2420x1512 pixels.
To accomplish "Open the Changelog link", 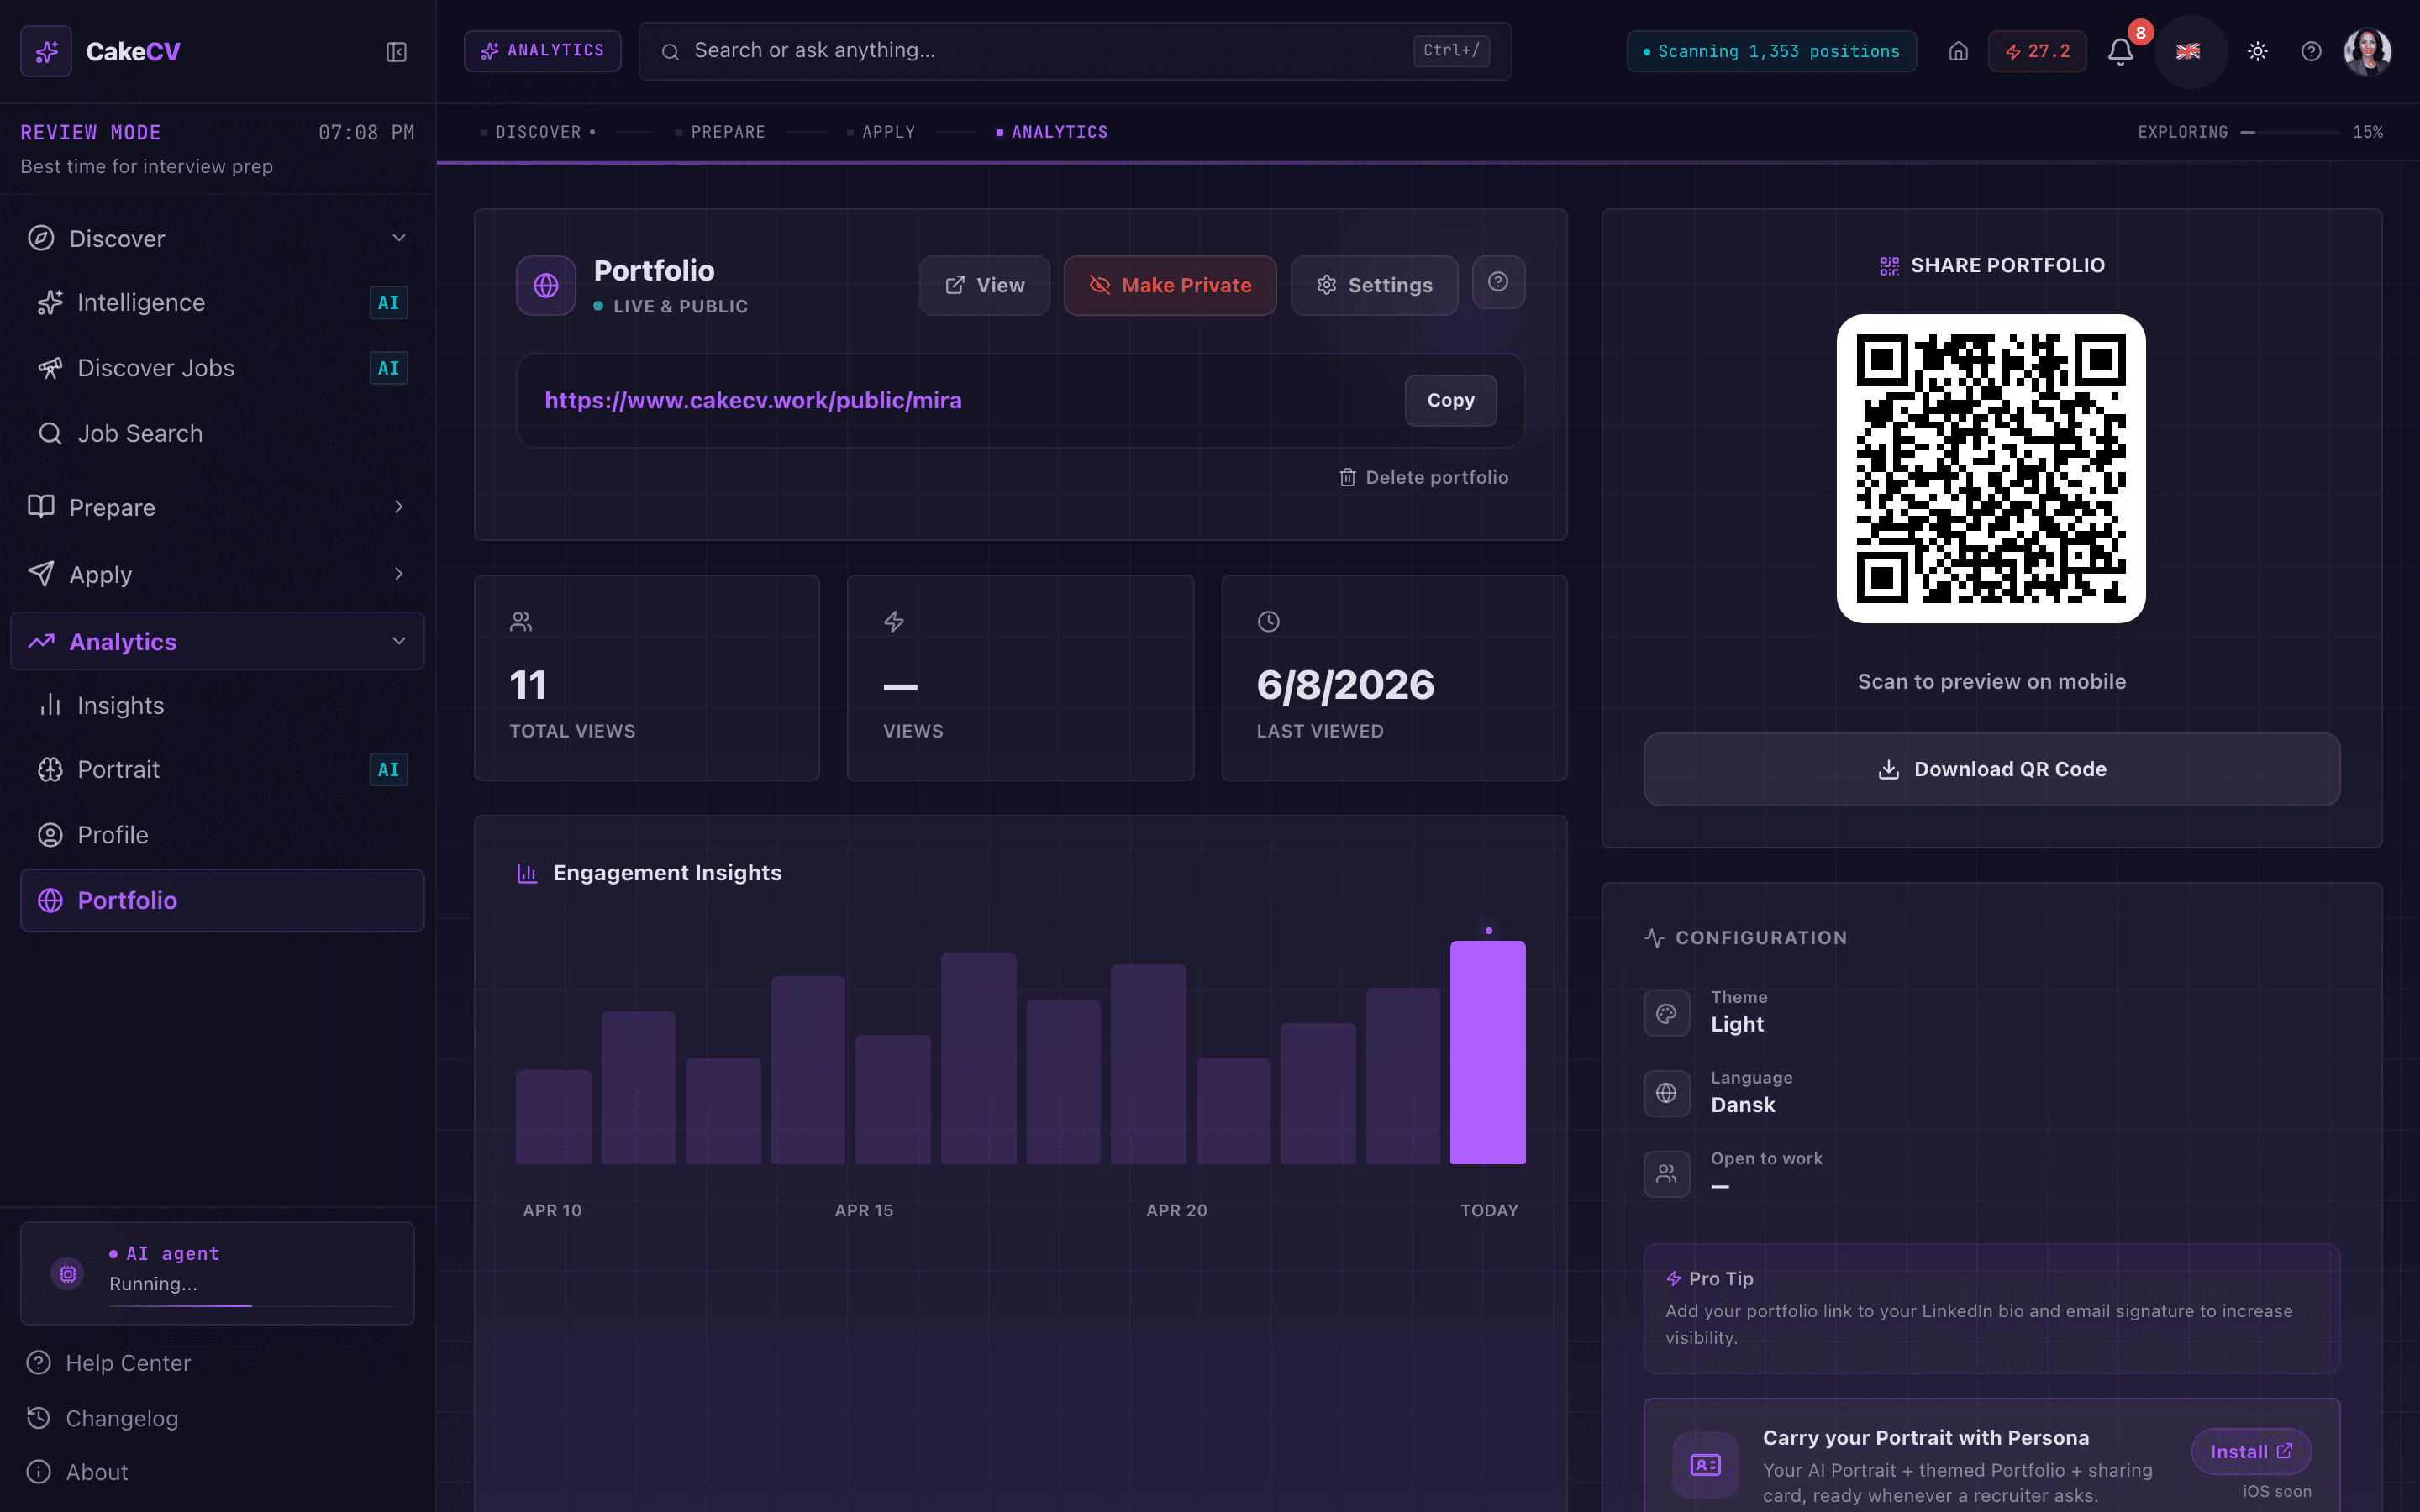I will click(x=102, y=1418).
